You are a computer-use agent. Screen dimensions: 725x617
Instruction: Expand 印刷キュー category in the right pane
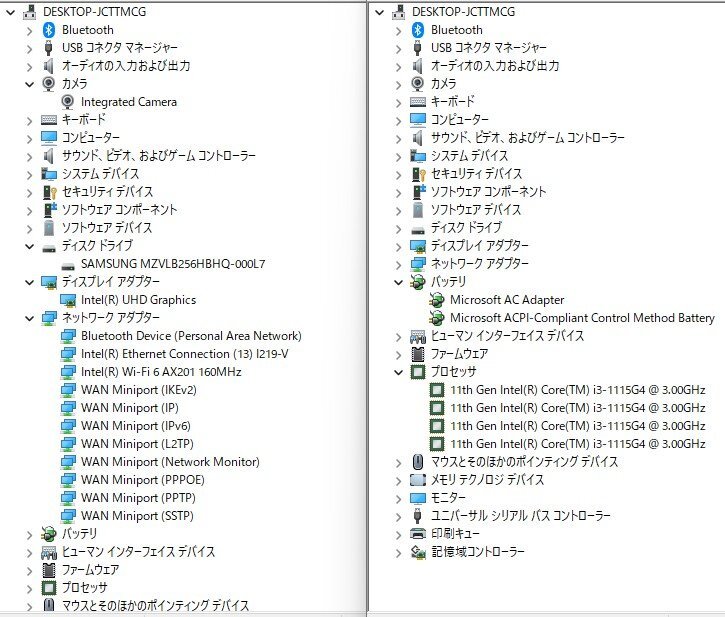pos(399,535)
